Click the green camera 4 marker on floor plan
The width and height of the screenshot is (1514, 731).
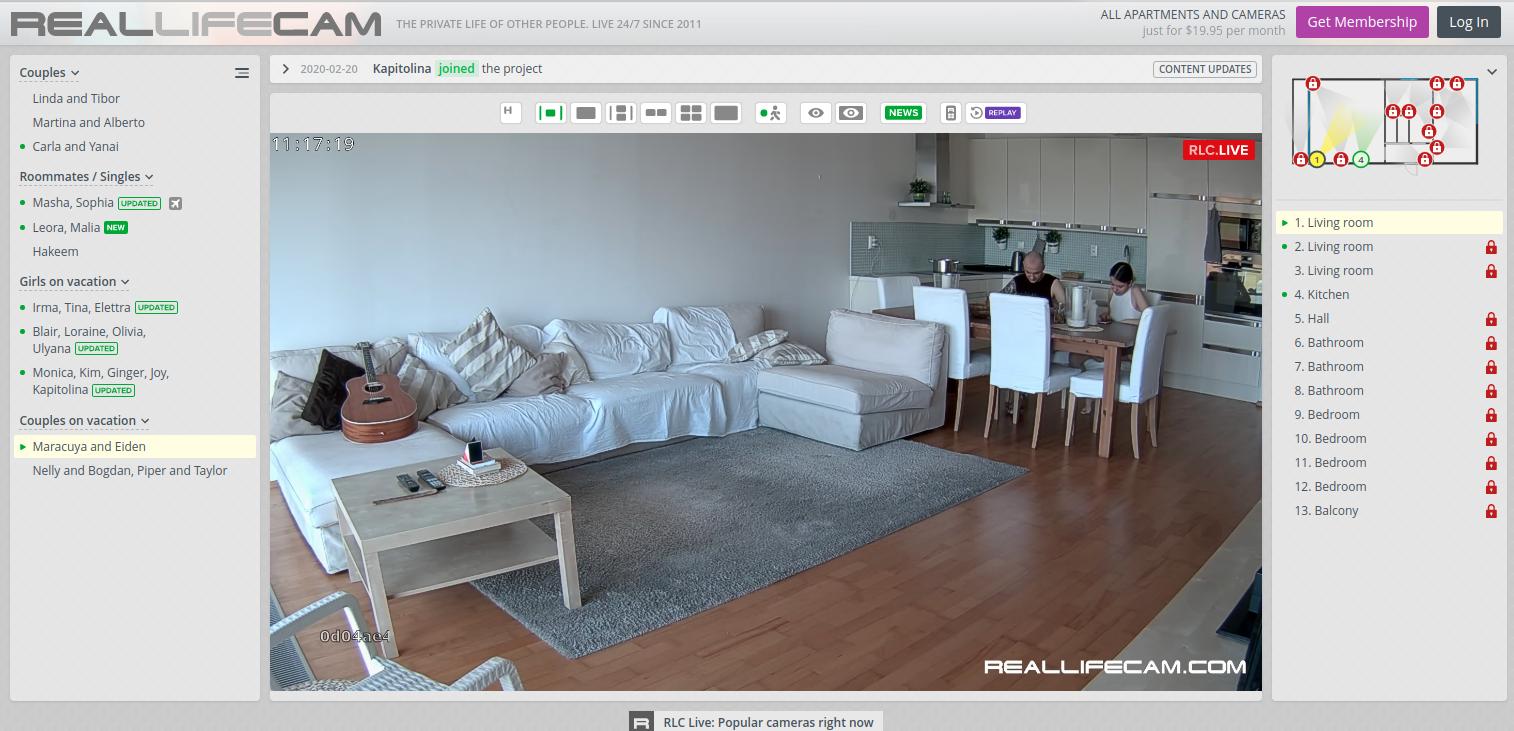pyautogui.click(x=1360, y=158)
